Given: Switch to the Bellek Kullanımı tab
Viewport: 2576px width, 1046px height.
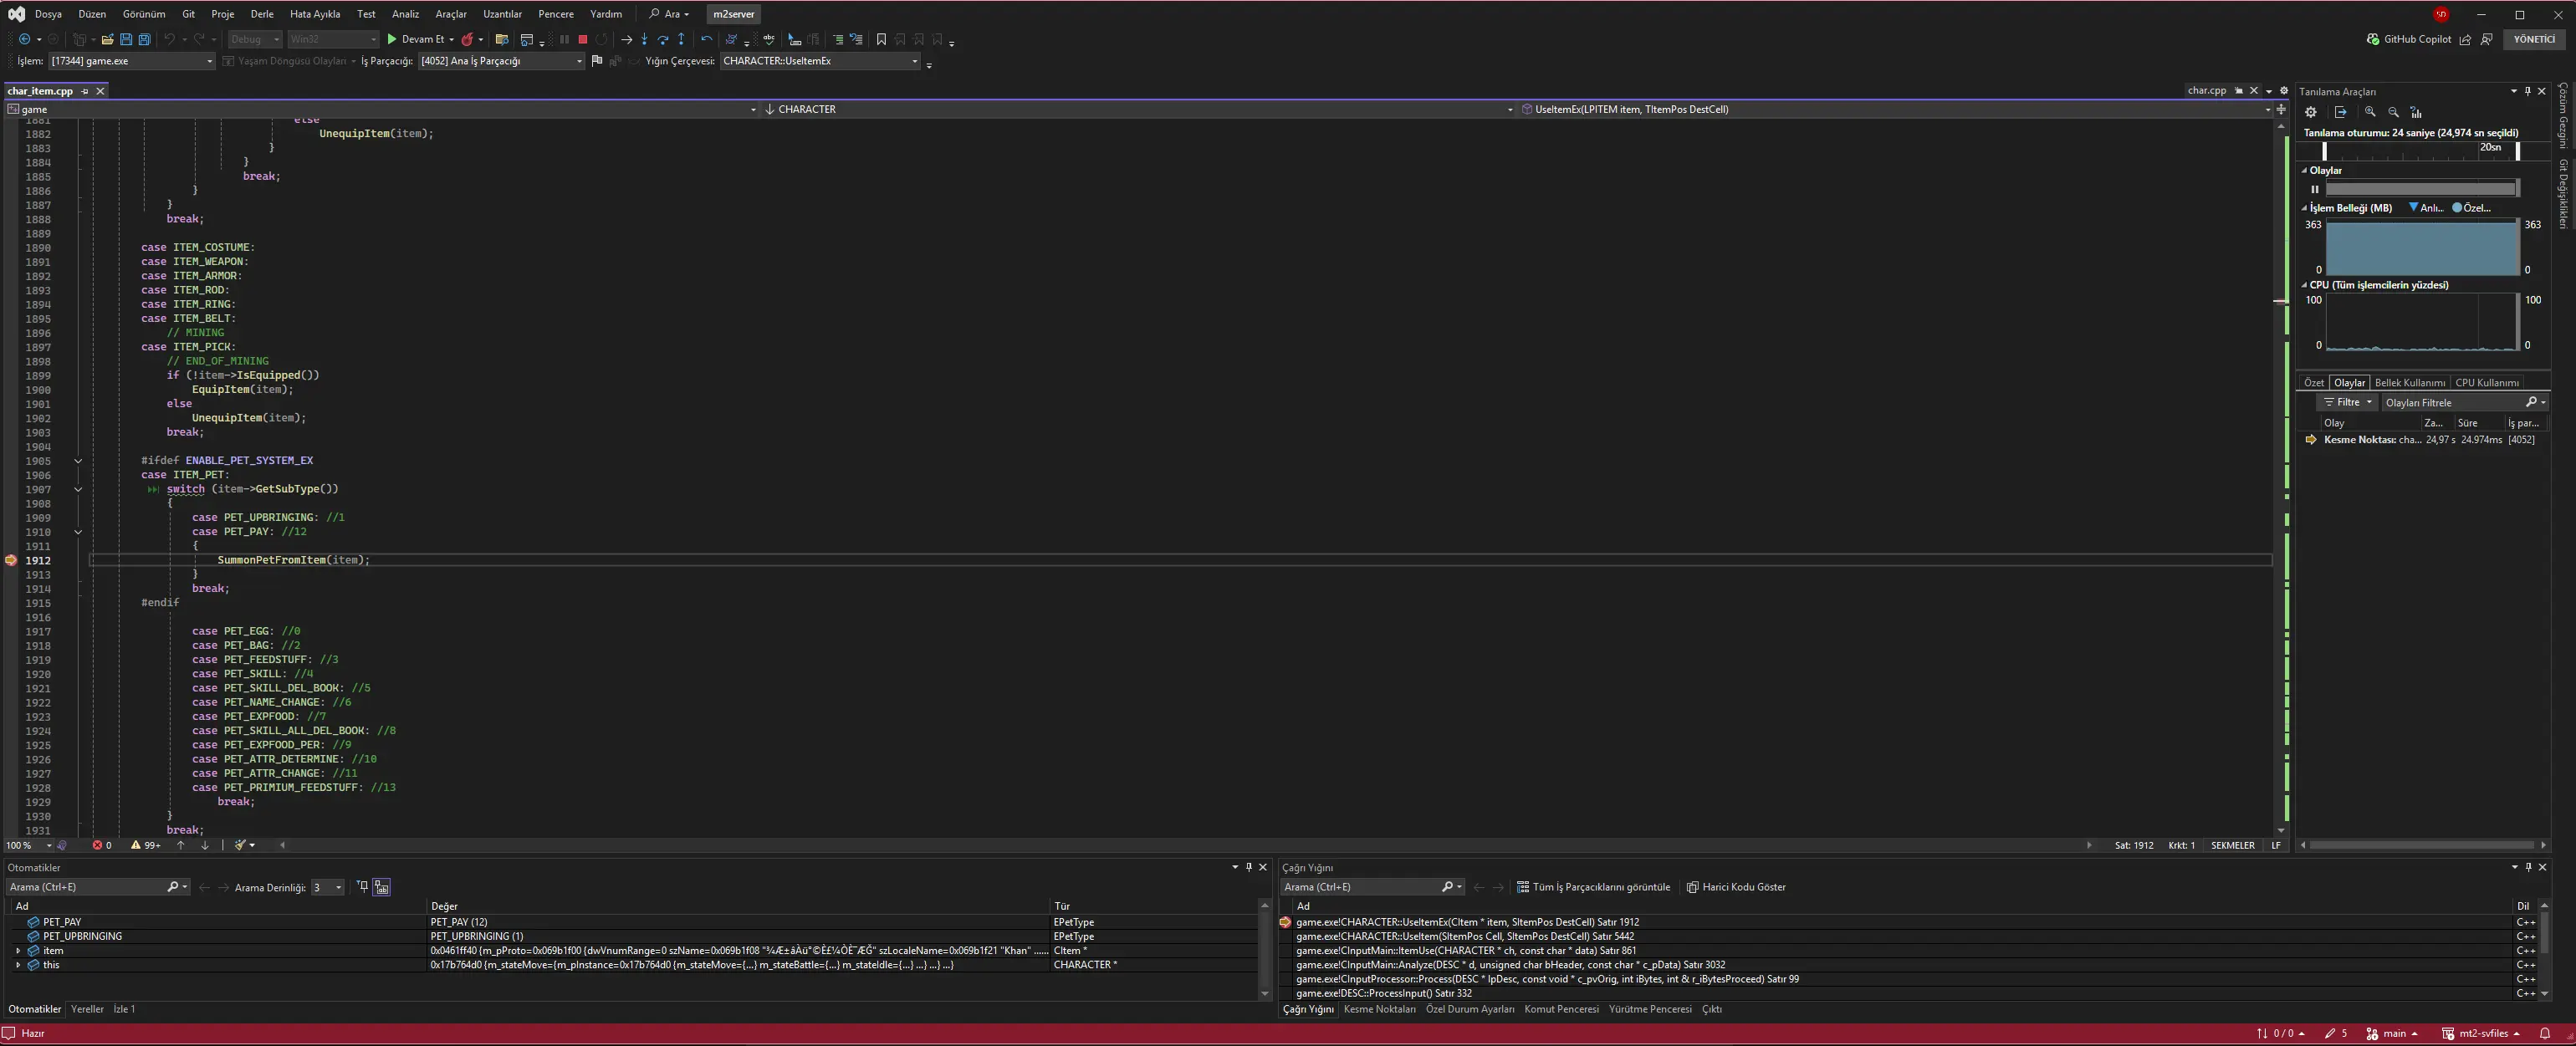Looking at the screenshot, I should point(2409,382).
